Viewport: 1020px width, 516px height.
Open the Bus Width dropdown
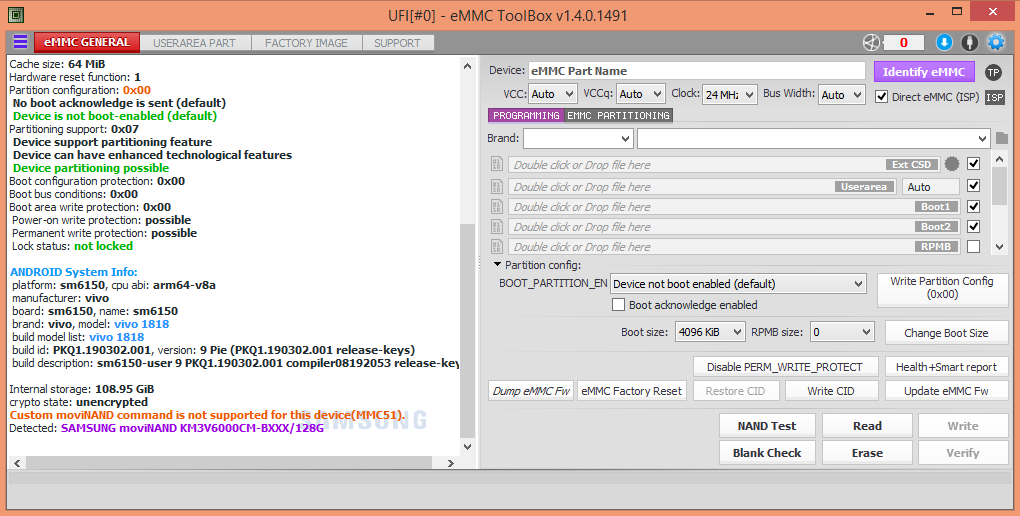click(x=842, y=94)
